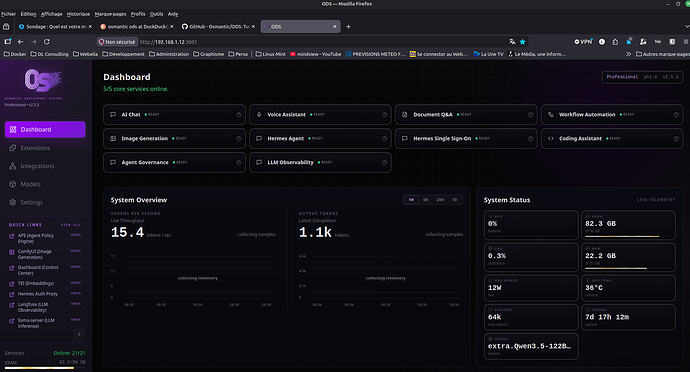
Task: Reload the page with the refresh icon
Action: coord(47,42)
